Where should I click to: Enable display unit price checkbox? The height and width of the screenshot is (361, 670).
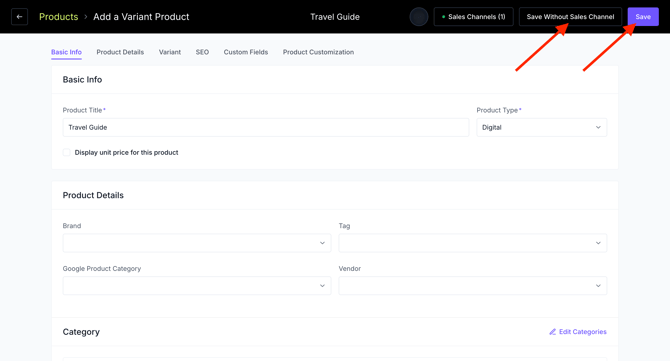pos(67,153)
